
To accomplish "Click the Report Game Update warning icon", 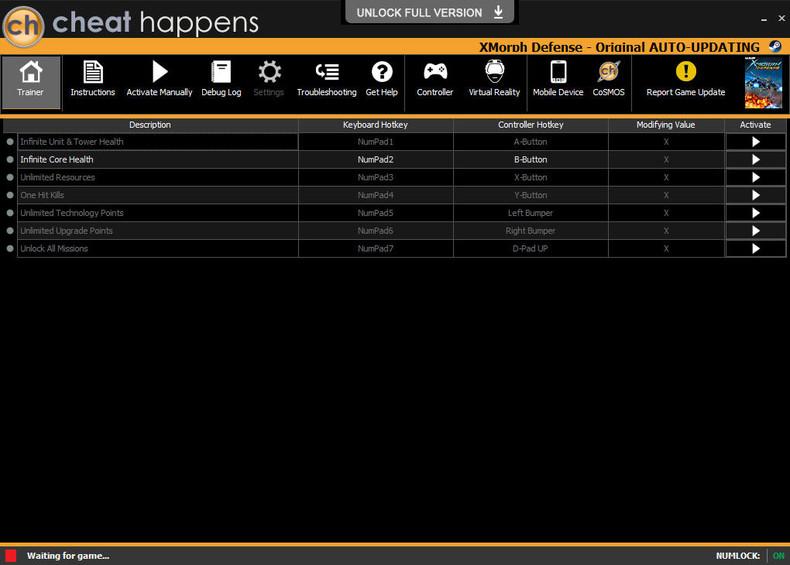I will pyautogui.click(x=686, y=71).
